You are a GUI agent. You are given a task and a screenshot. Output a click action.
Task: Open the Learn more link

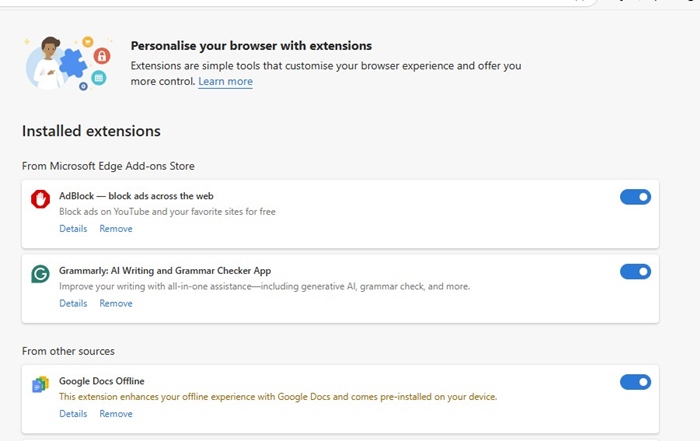click(x=225, y=82)
